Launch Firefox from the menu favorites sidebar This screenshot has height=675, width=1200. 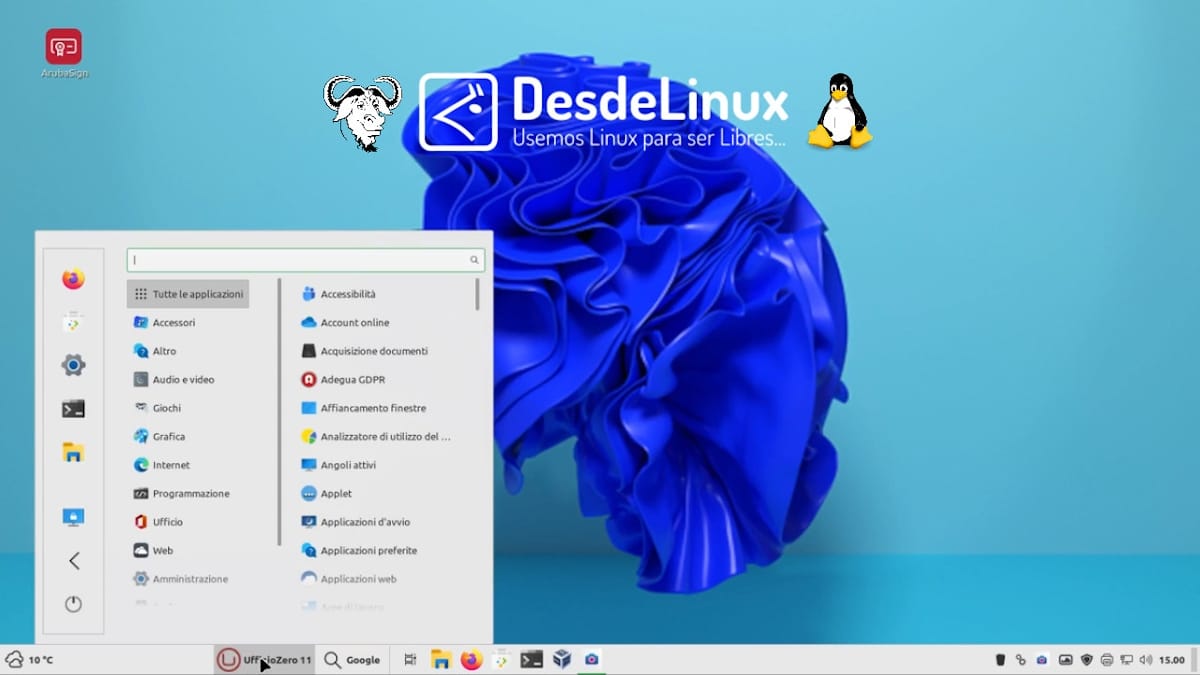coord(73,279)
